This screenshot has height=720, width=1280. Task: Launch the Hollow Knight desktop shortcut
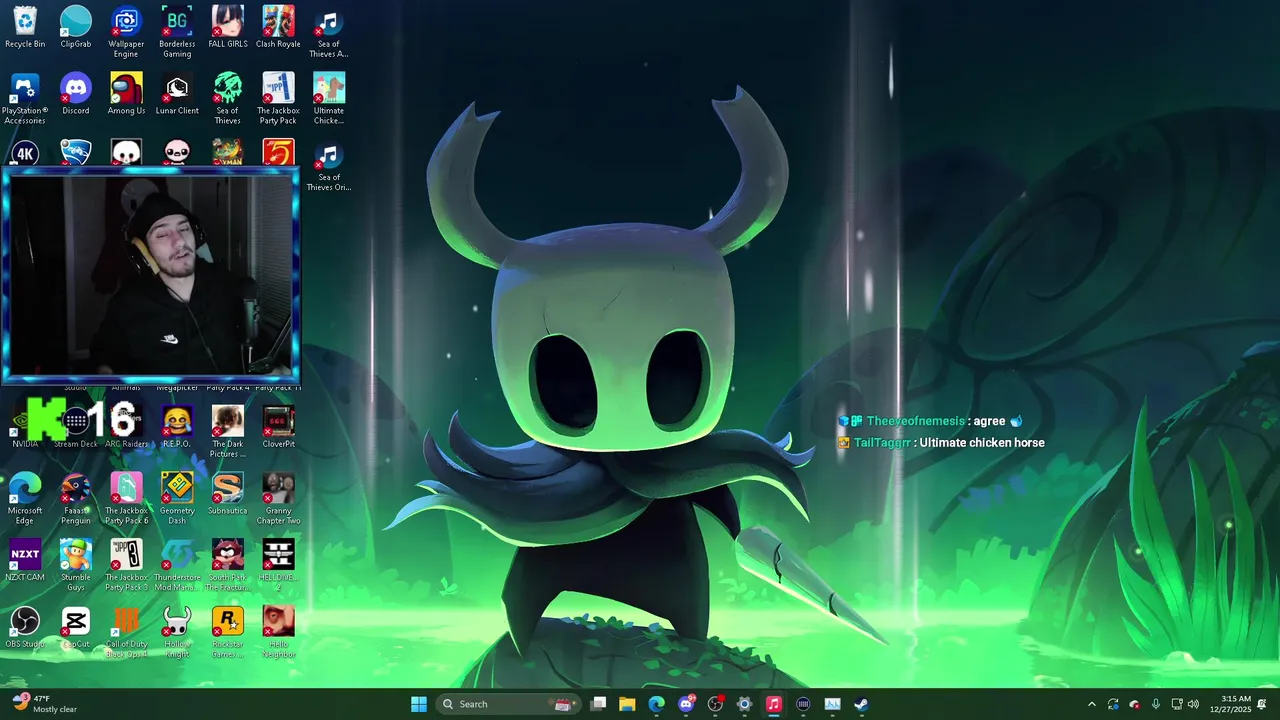pyautogui.click(x=177, y=633)
